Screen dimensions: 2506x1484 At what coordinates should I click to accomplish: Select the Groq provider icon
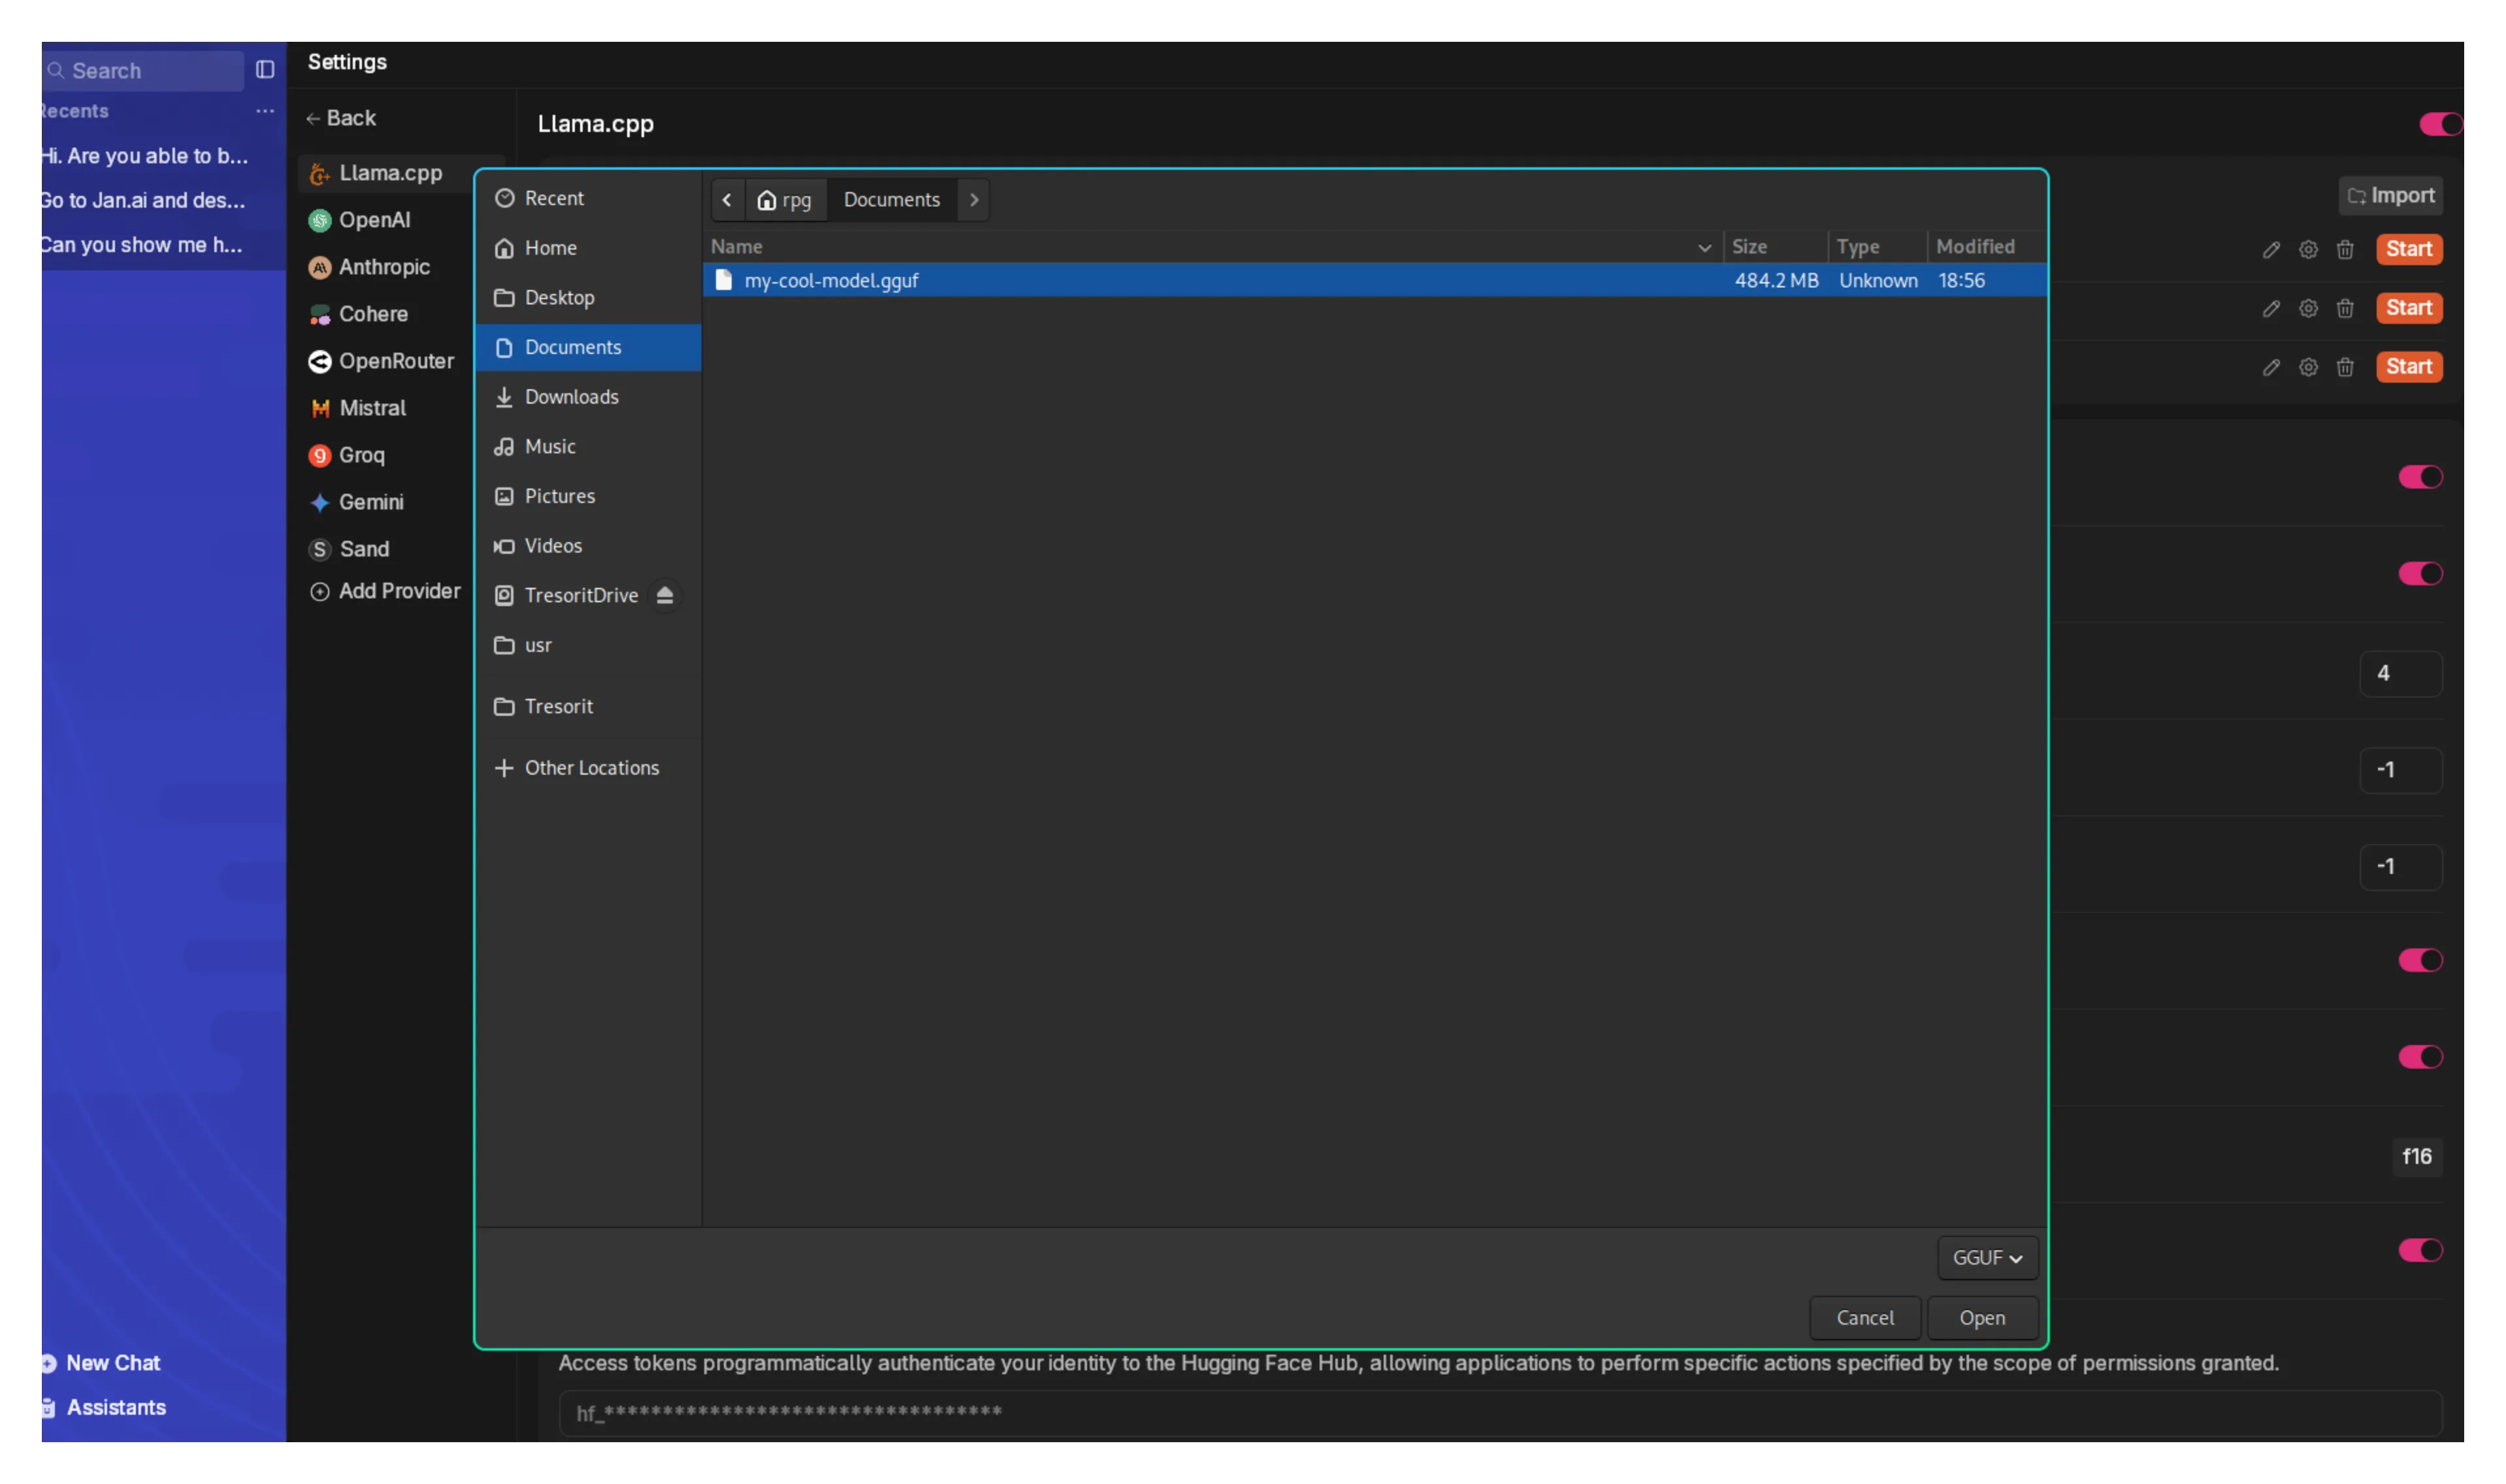(x=319, y=455)
